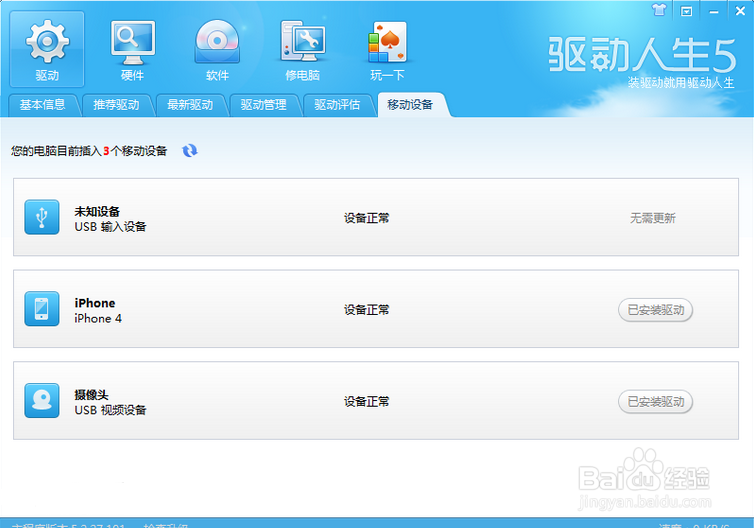754x528 pixels.
Task: Open the title bar dropdown menu icon
Action: [x=686, y=11]
